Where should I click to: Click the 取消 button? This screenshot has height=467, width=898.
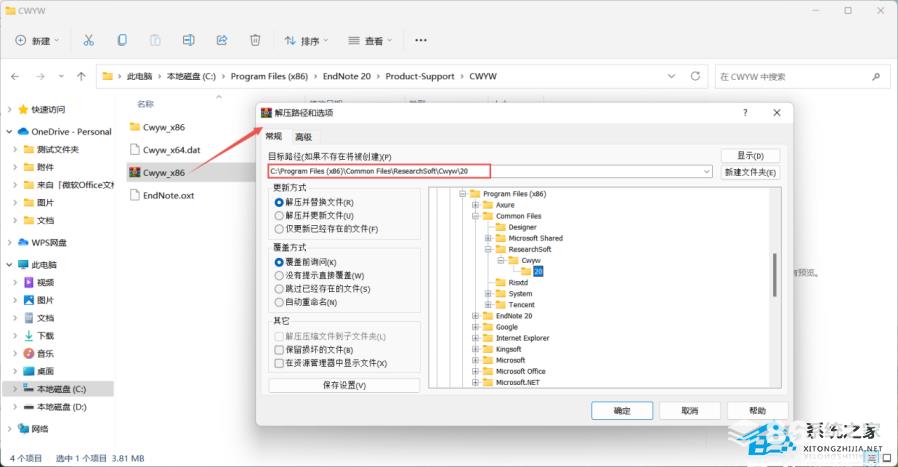pyautogui.click(x=690, y=410)
